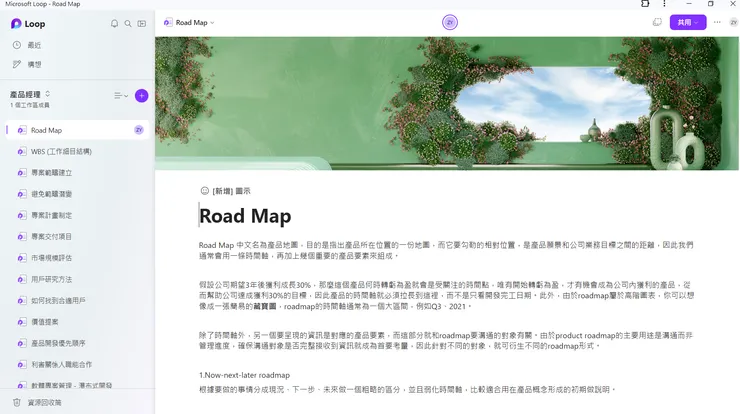Click the ZY avatar on Road Map row

pos(139,130)
